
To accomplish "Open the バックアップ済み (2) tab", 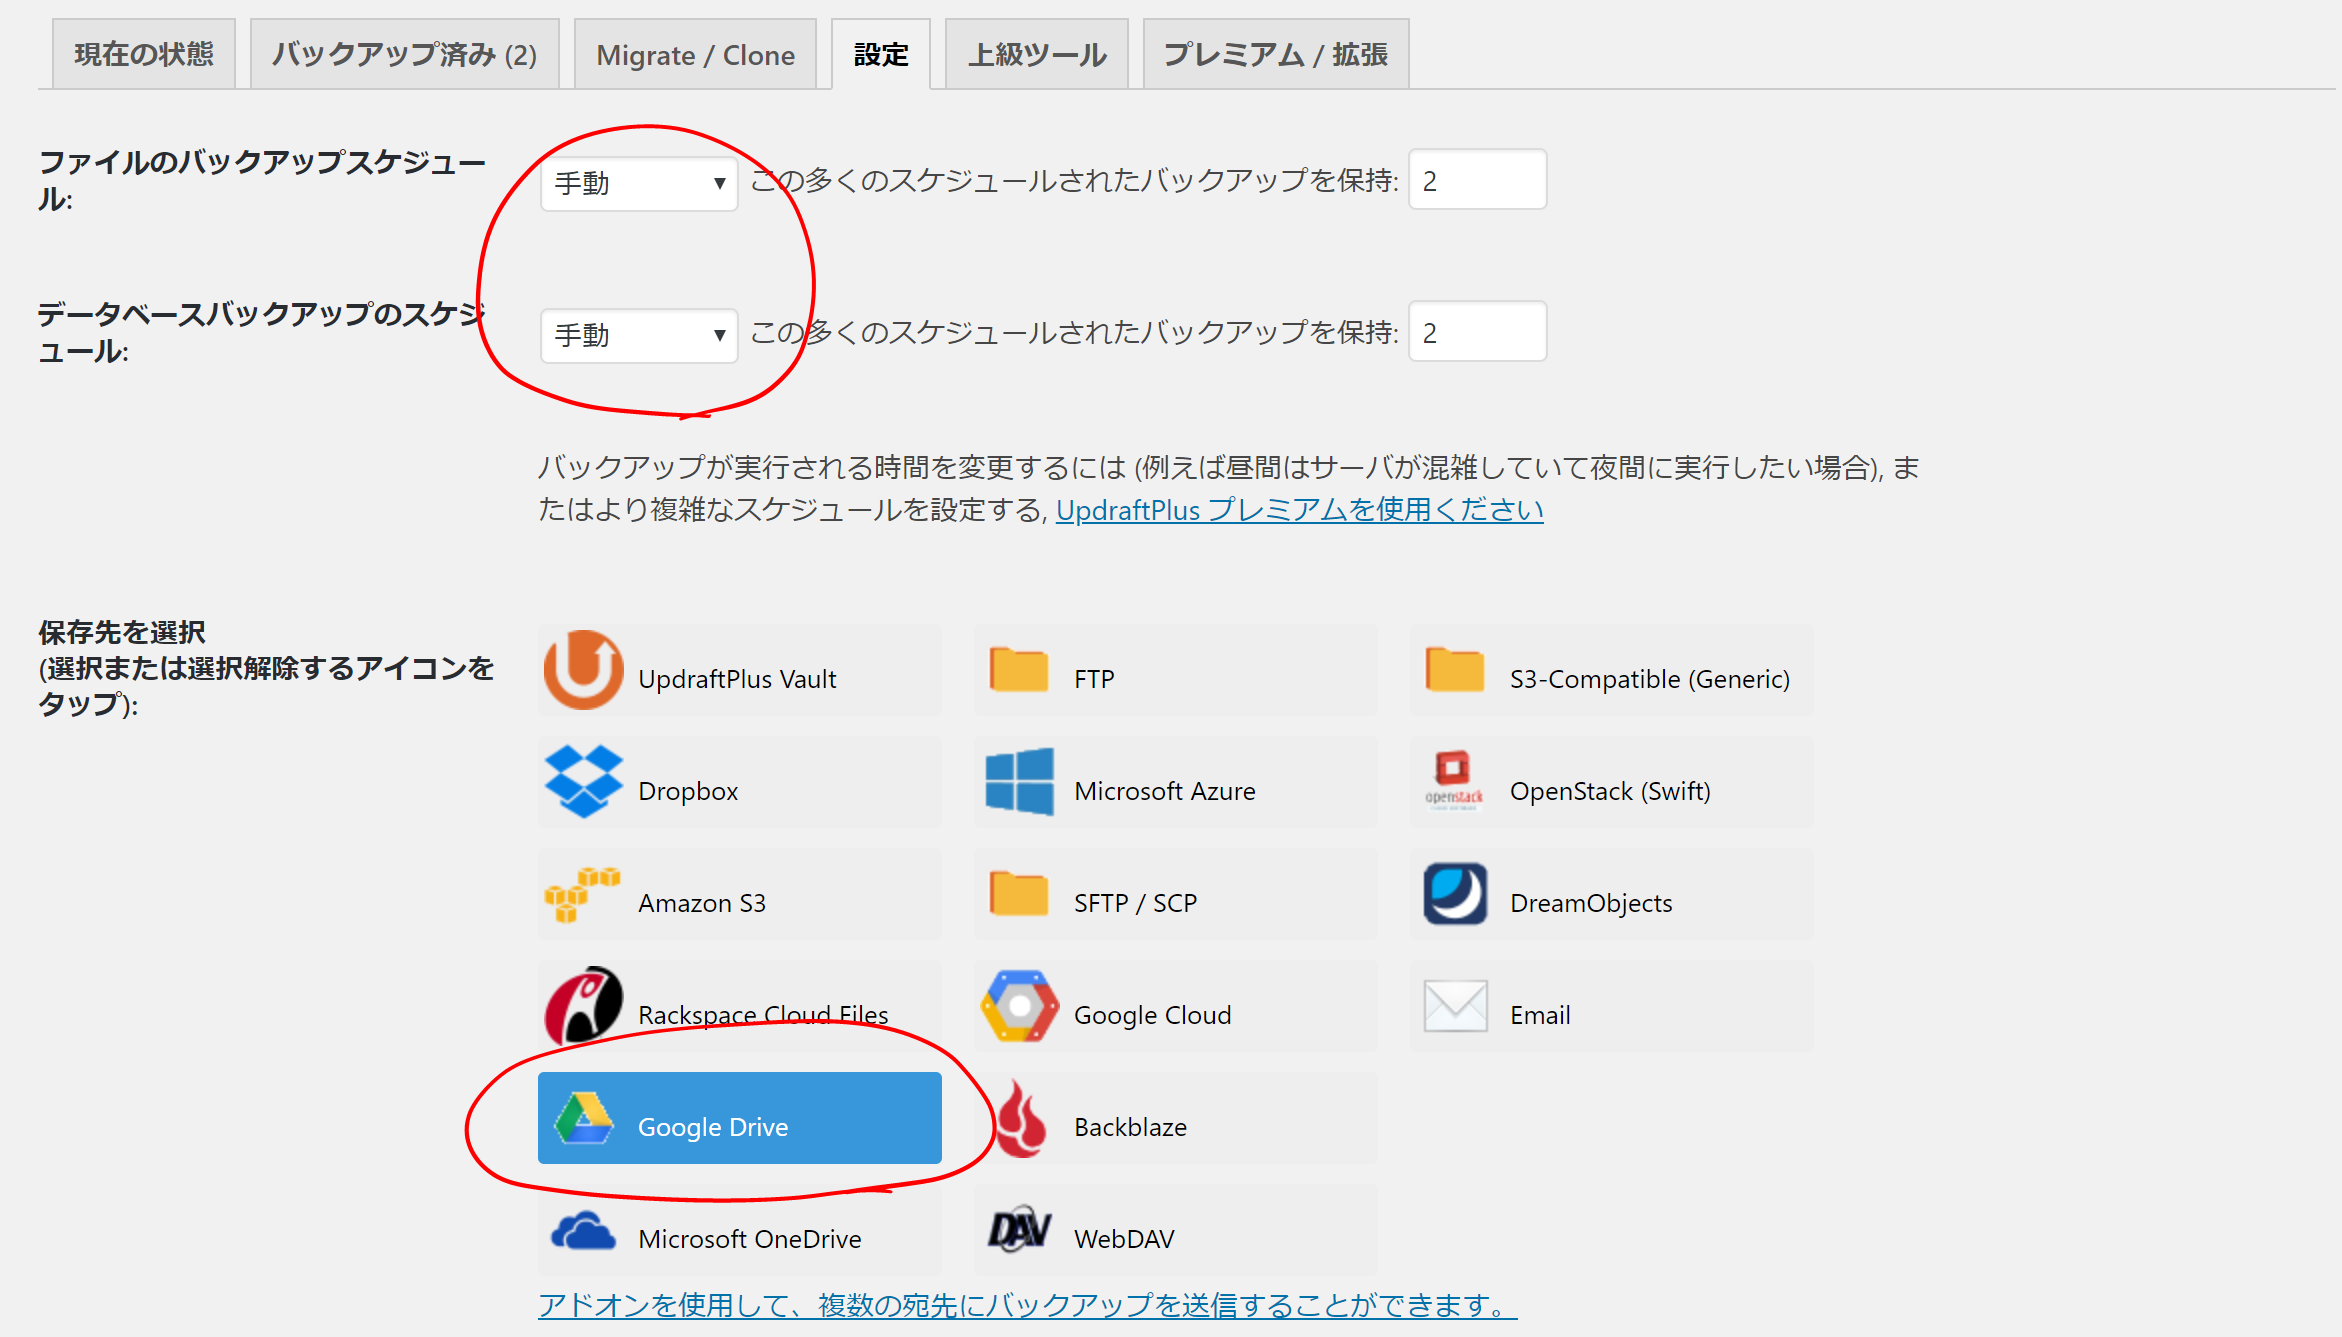I will tap(405, 54).
